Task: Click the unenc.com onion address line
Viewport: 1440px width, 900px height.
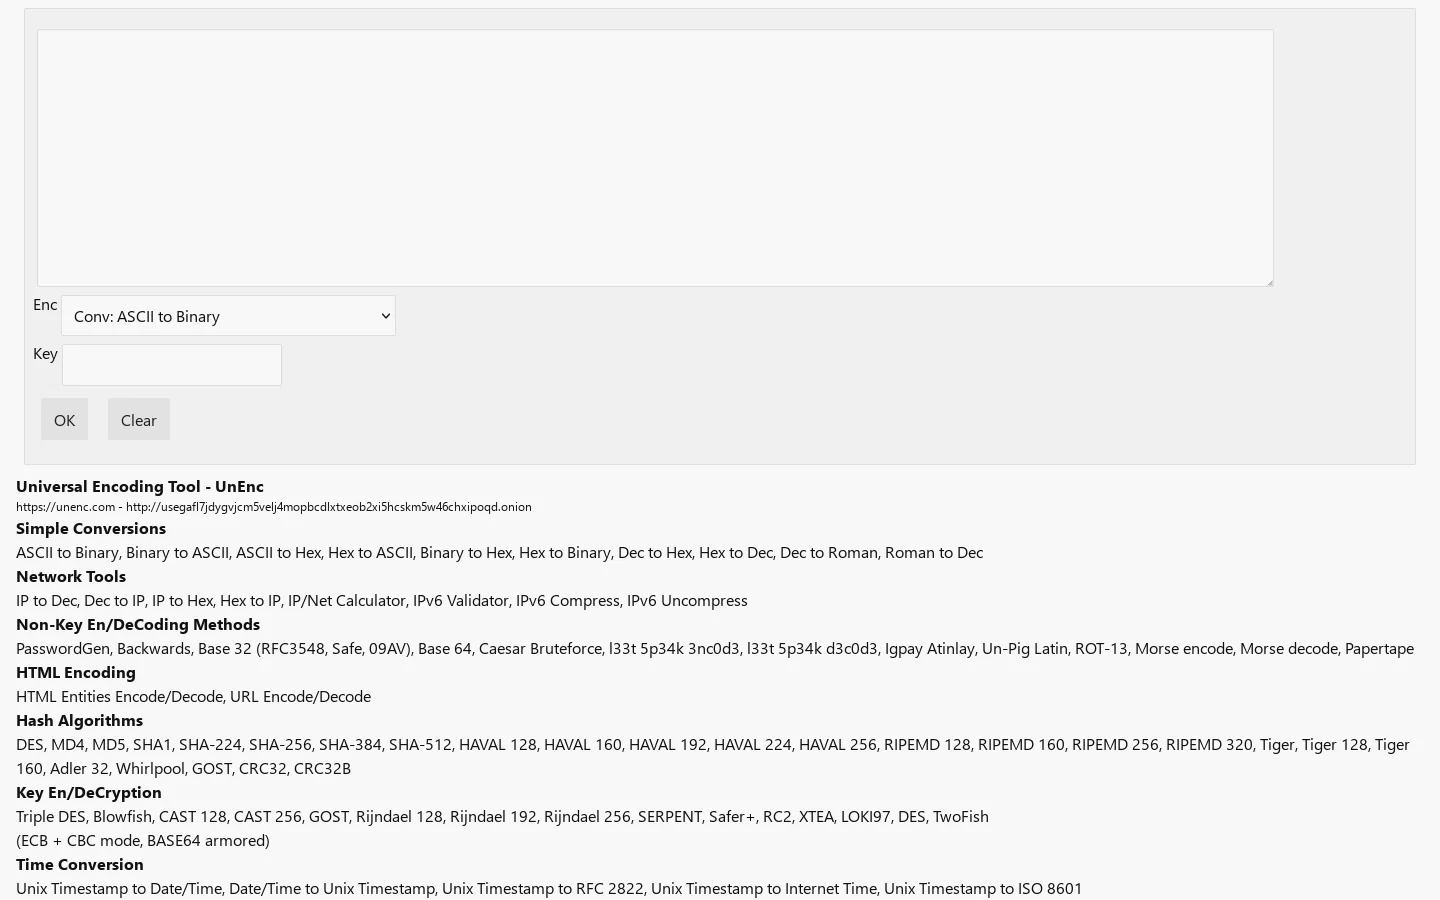Action: [x=274, y=507]
